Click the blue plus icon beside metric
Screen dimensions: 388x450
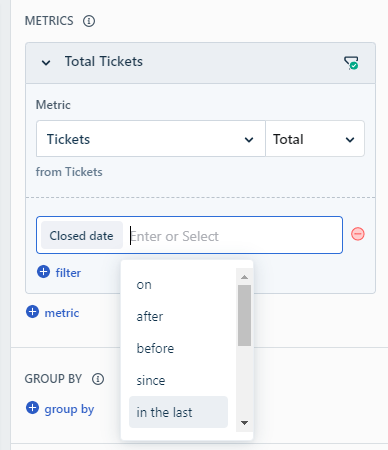click(32, 312)
